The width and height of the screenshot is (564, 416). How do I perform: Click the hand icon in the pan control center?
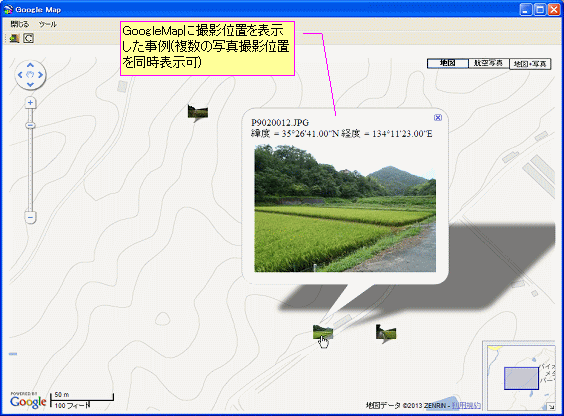pos(30,75)
